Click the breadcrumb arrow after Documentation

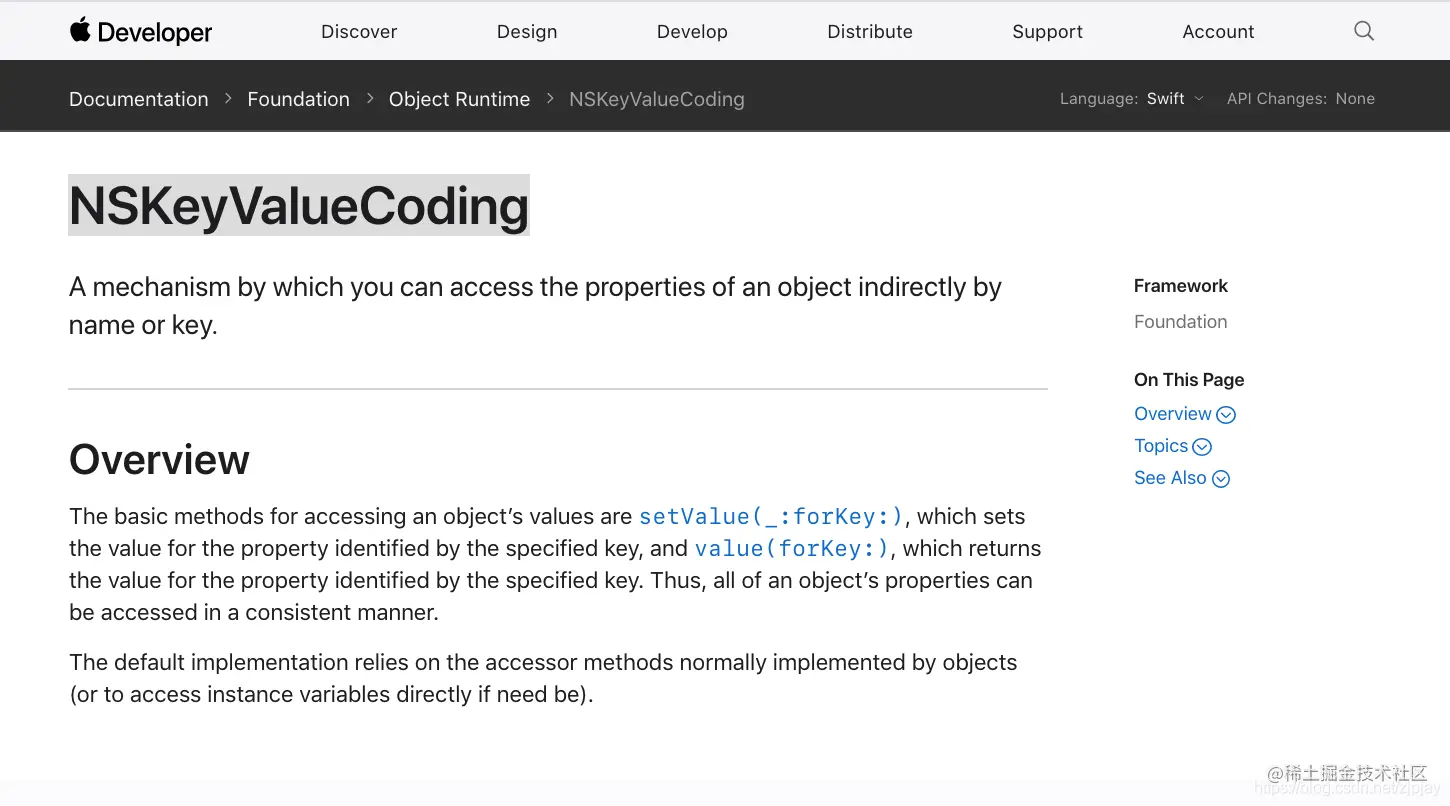[228, 98]
